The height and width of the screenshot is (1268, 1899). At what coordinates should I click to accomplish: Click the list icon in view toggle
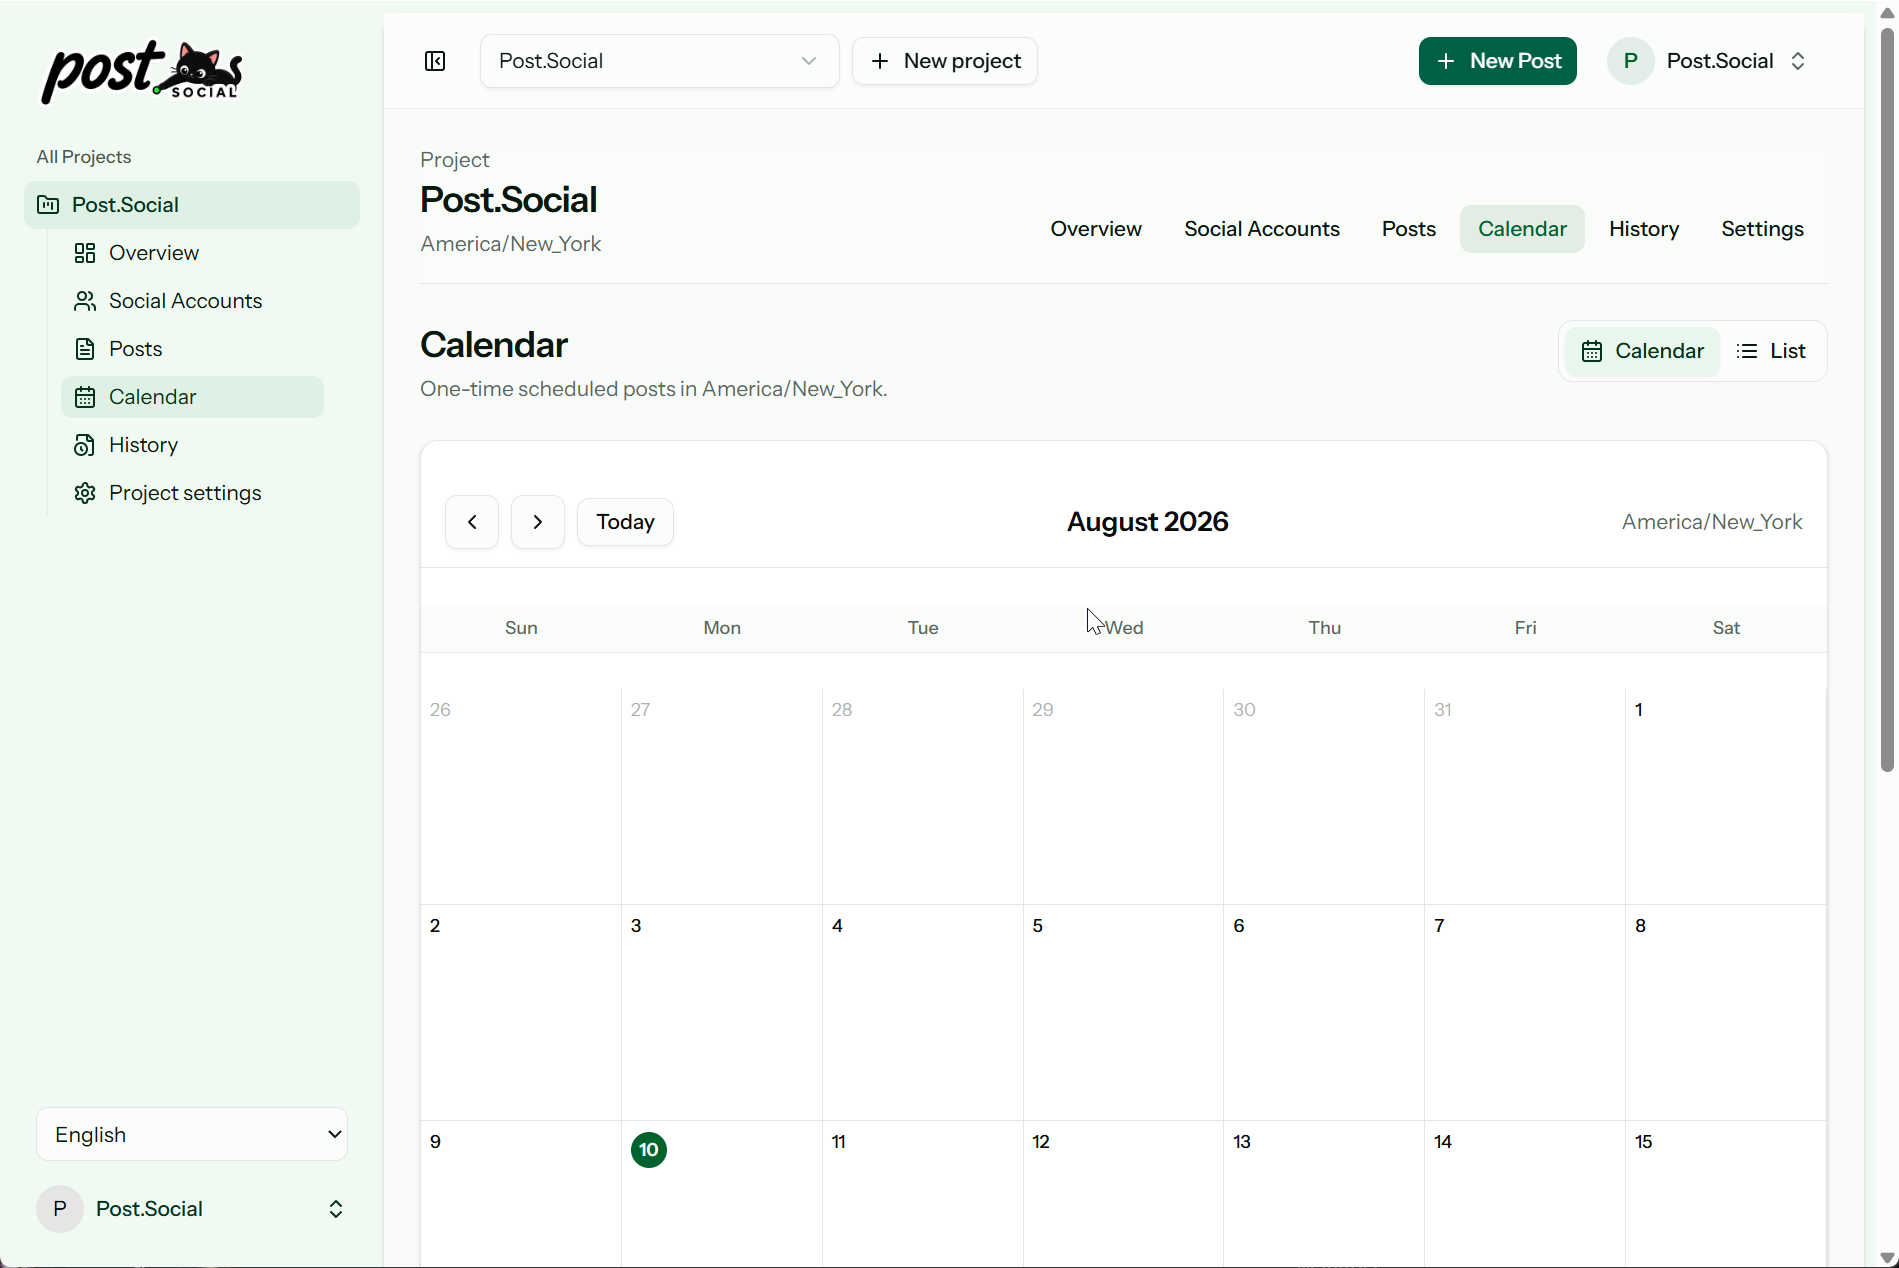[1747, 351]
